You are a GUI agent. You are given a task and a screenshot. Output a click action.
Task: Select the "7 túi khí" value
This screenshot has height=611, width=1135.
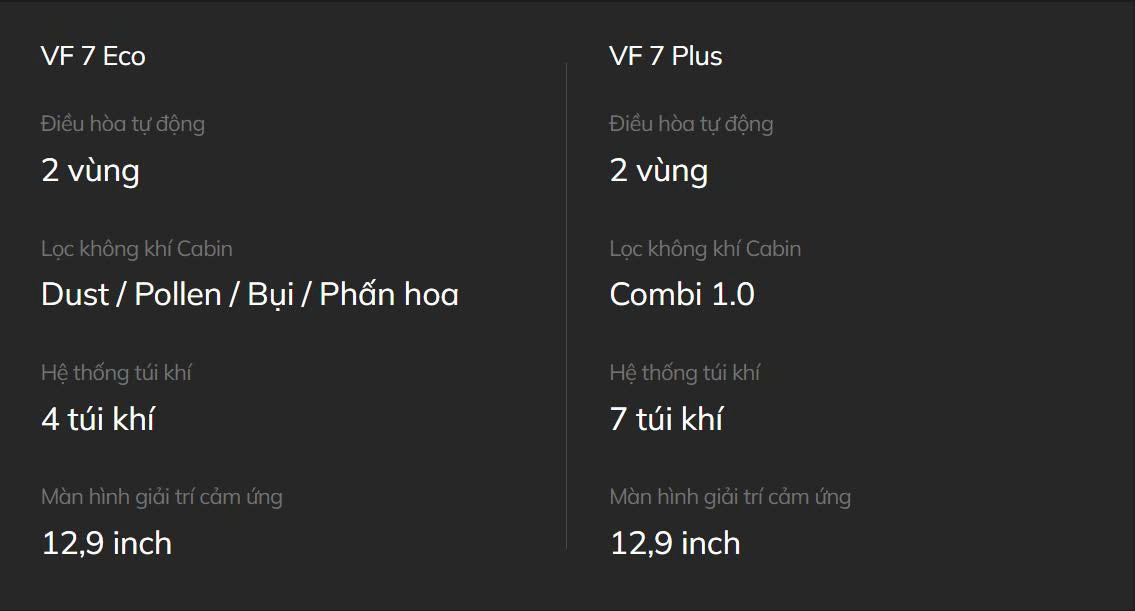[666, 419]
